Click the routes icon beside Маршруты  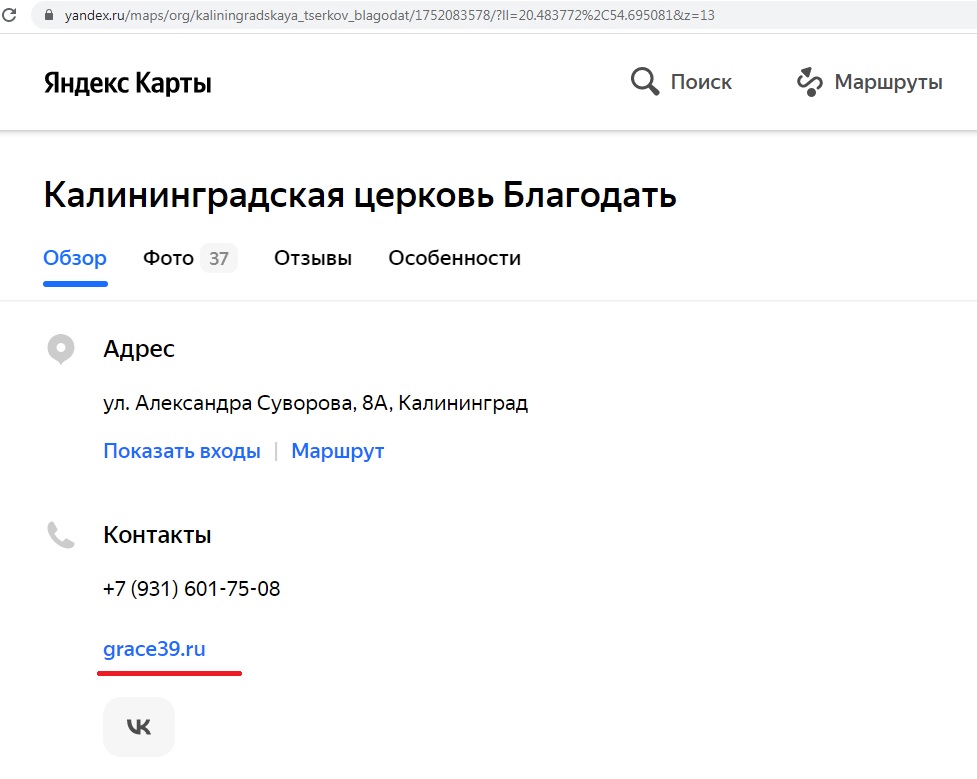[809, 82]
